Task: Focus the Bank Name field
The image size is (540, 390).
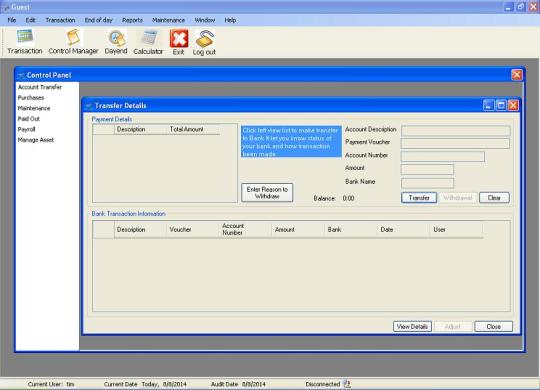Action: (427, 183)
